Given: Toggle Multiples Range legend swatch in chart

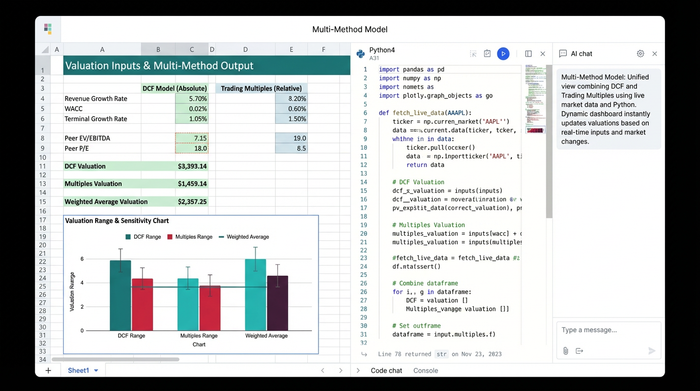Looking at the screenshot, I should [170, 237].
